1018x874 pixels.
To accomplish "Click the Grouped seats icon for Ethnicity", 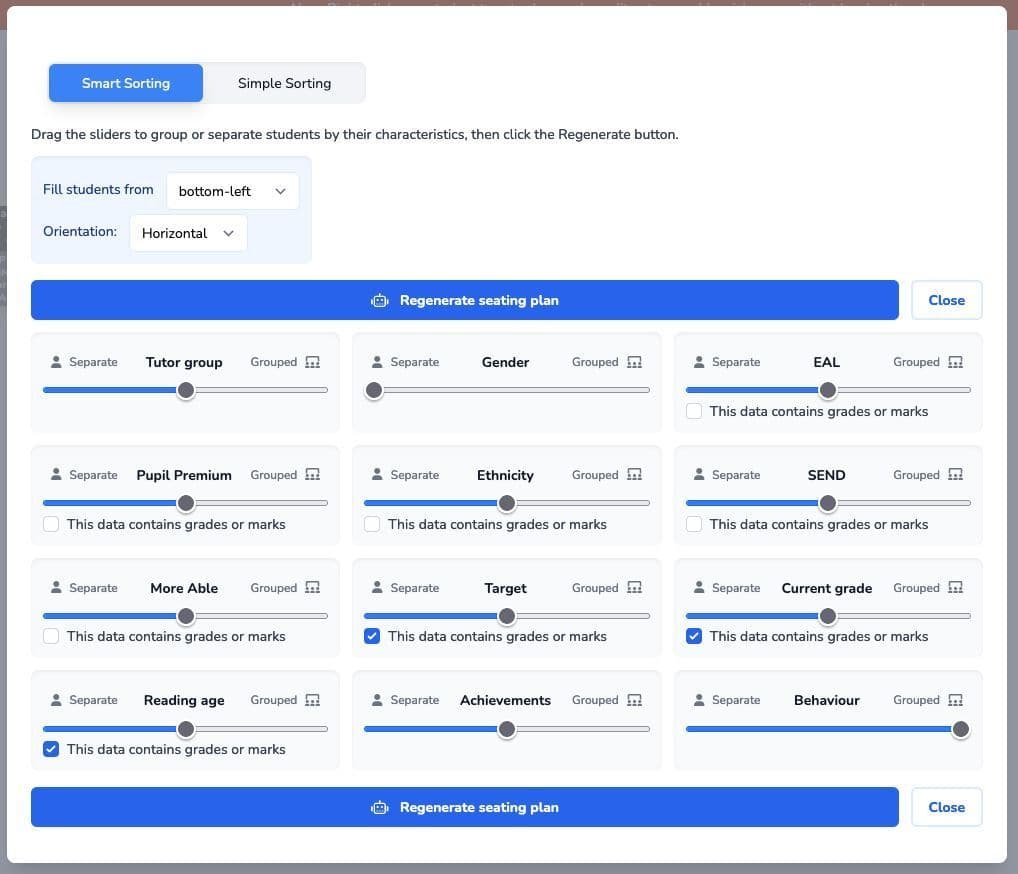I will [x=634, y=475].
